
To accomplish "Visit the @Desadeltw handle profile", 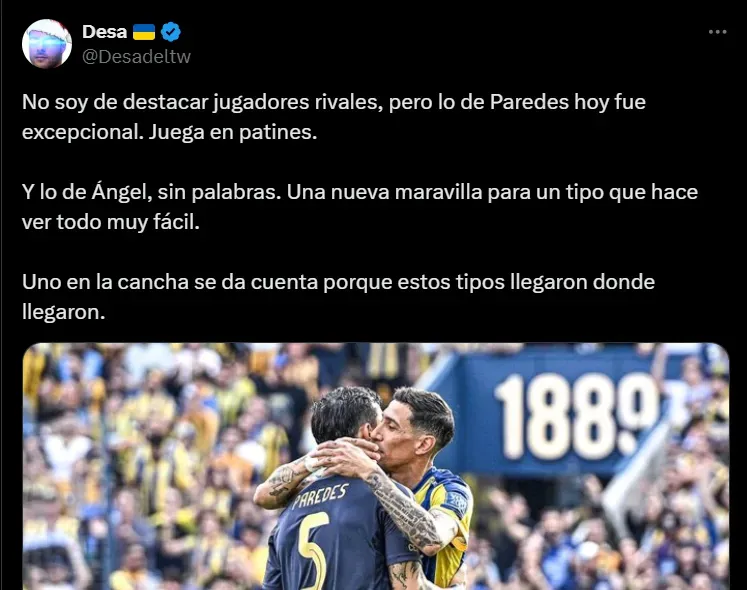I will click(x=136, y=56).
